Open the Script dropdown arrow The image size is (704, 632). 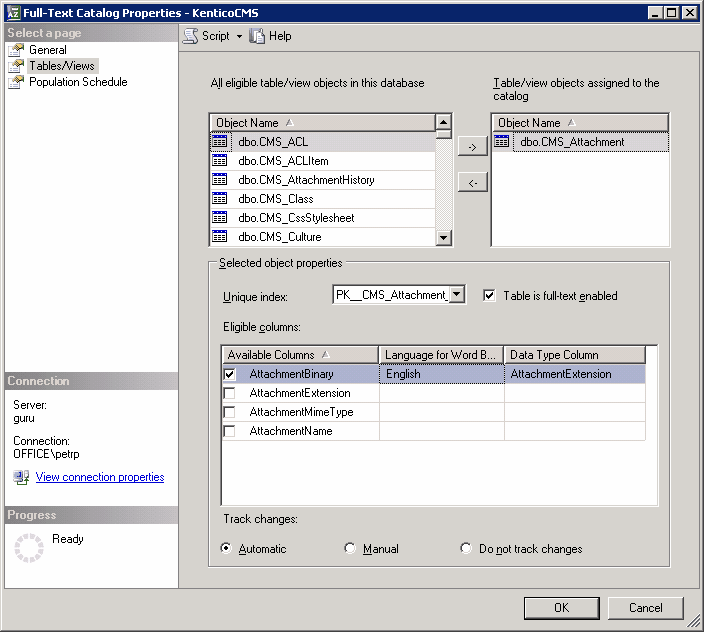click(x=239, y=36)
